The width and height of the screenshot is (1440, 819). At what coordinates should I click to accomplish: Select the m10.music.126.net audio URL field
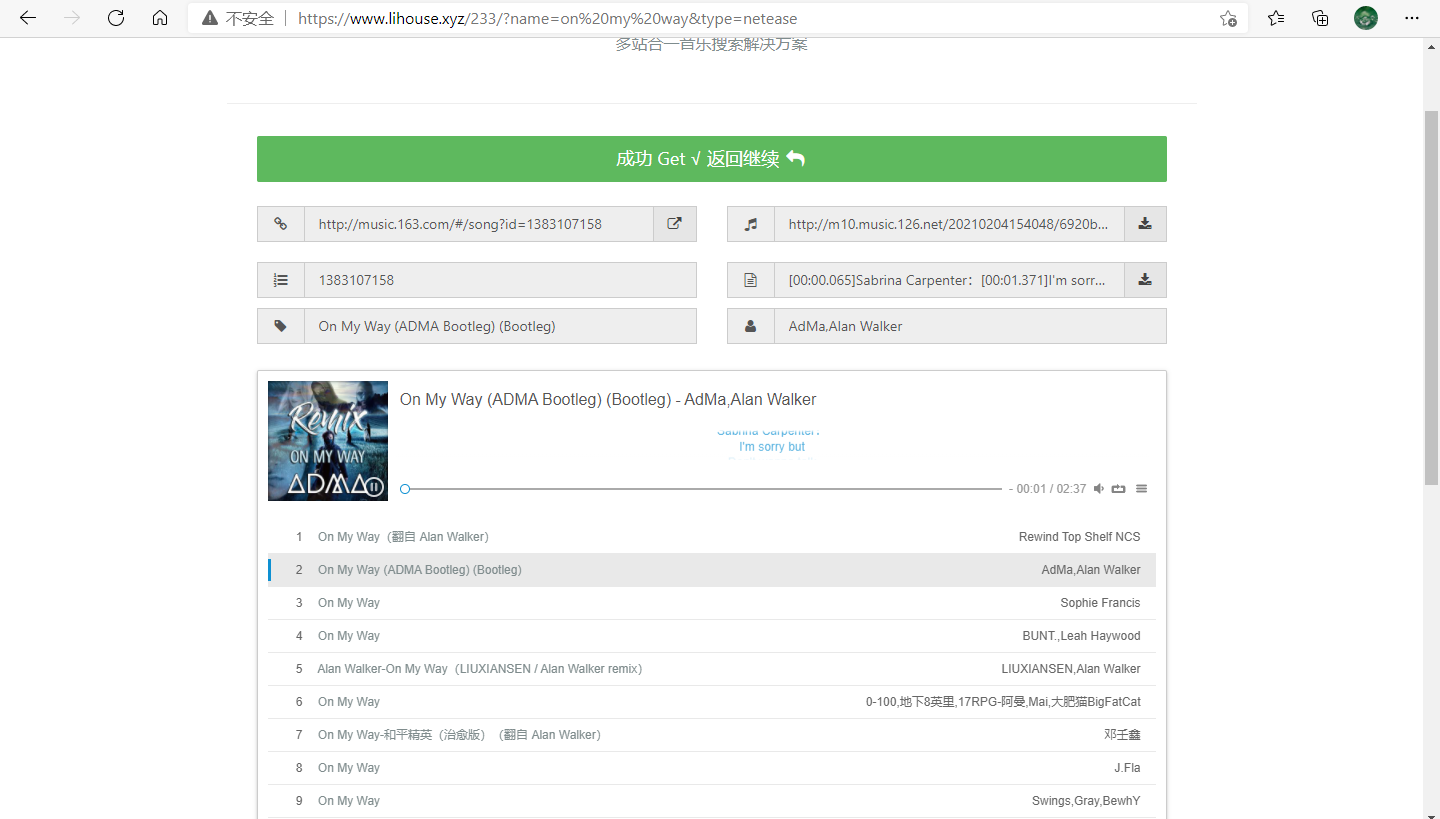[949, 224]
